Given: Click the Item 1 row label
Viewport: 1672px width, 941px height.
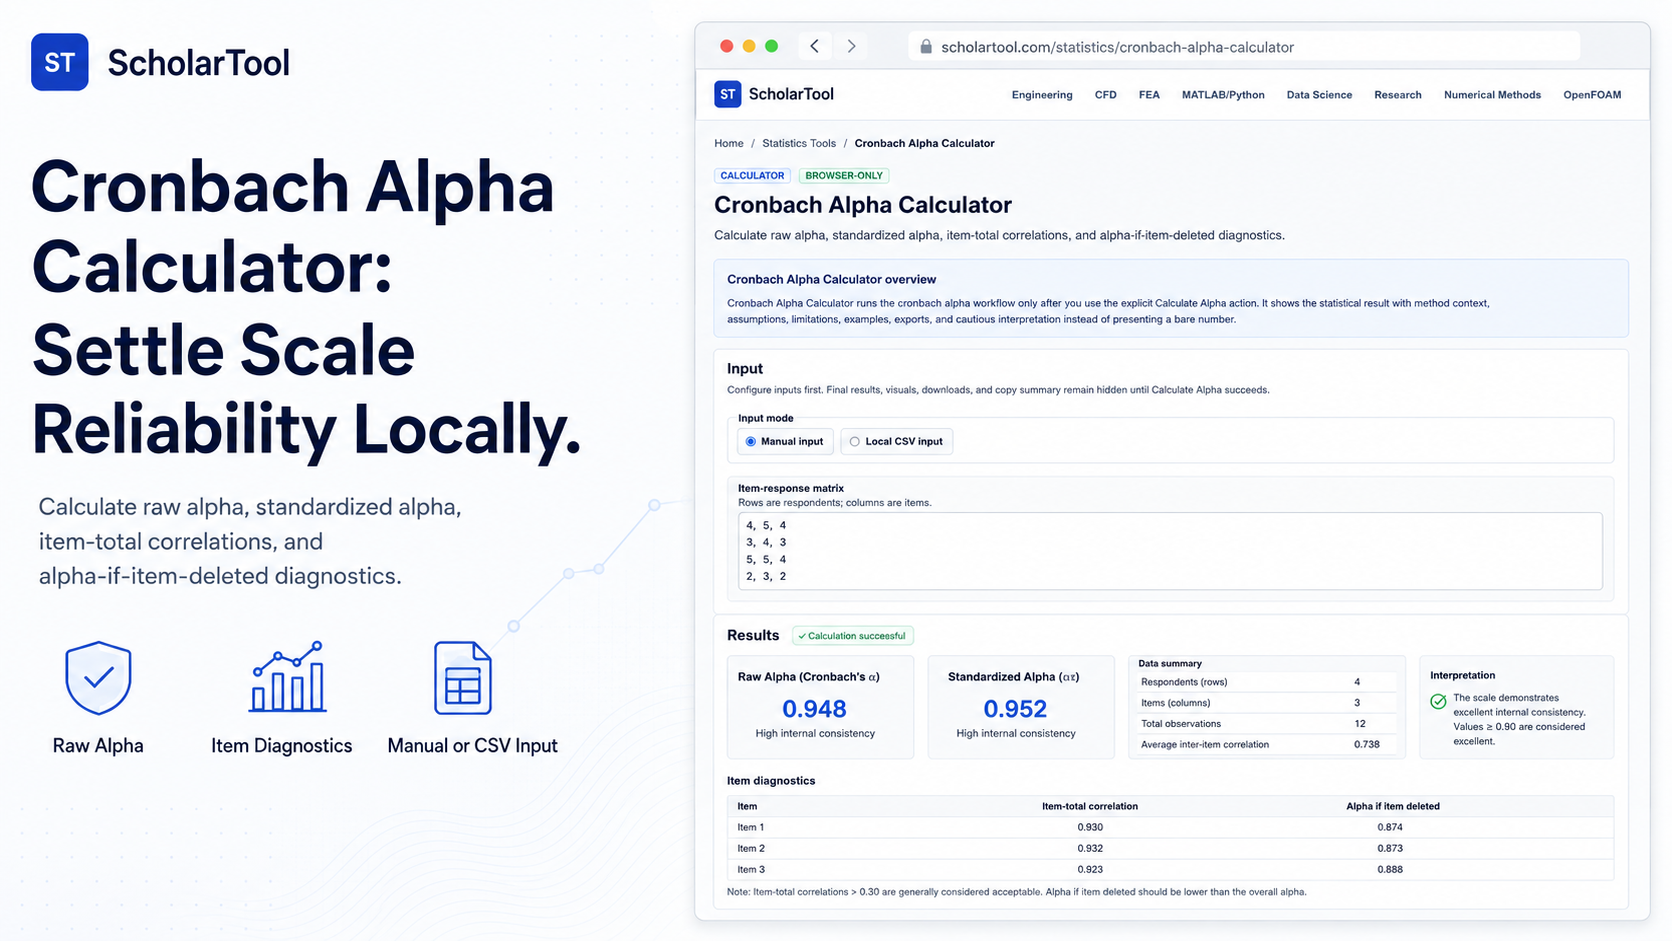Looking at the screenshot, I should [751, 828].
